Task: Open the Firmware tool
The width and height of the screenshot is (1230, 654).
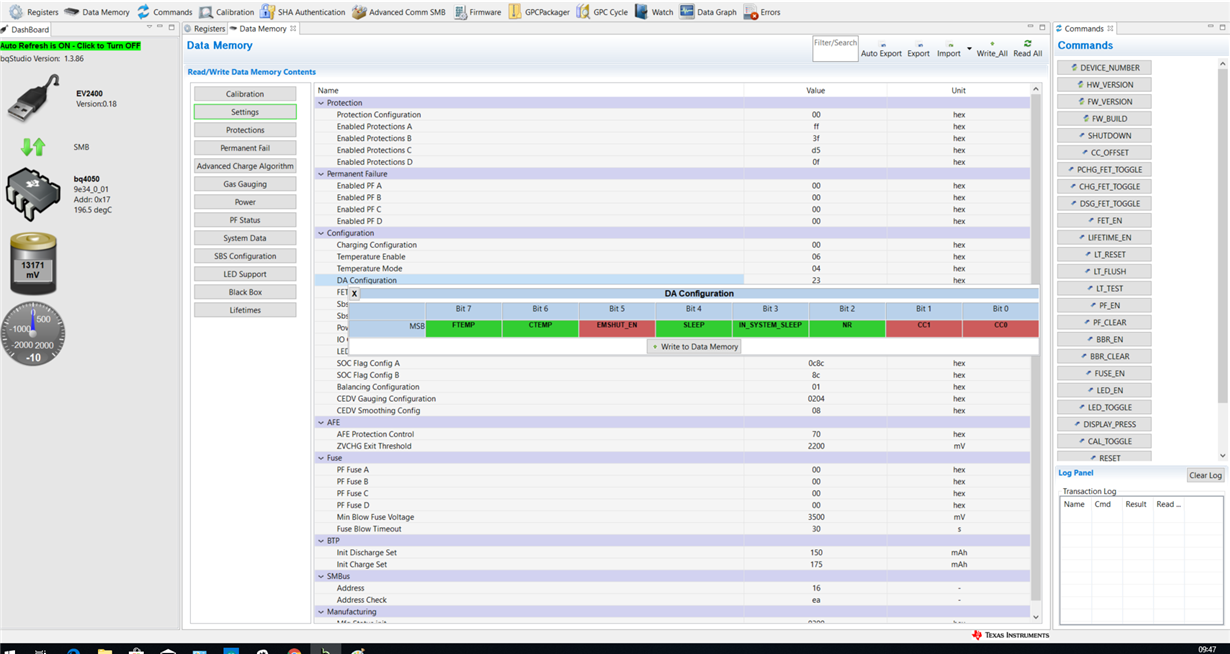Action: (477, 12)
